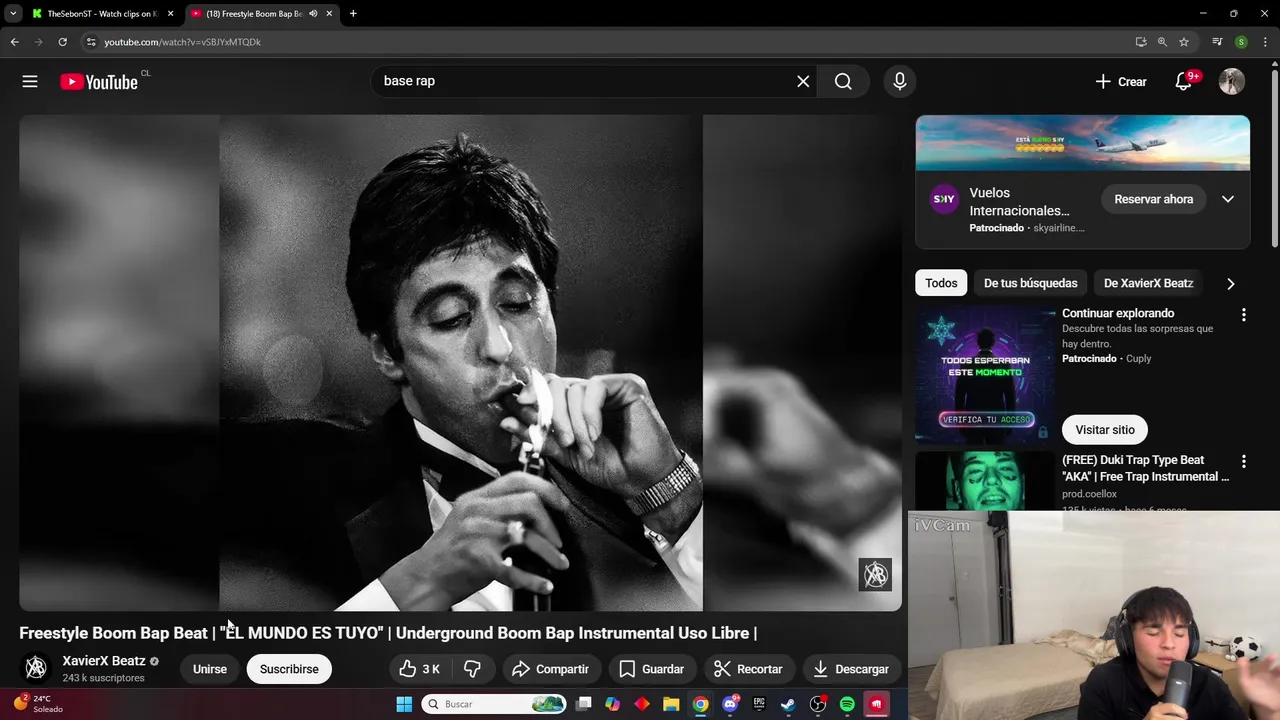Open the Cuply sponsored ad thumbnail
This screenshot has width=1280, height=720.
click(x=985, y=373)
